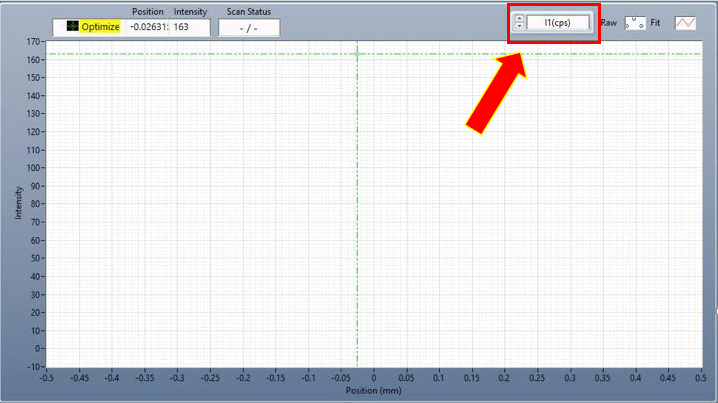This screenshot has width=718, height=403.
Task: Click the 0.5 maximum x-axis tick value
Action: pyautogui.click(x=701, y=378)
